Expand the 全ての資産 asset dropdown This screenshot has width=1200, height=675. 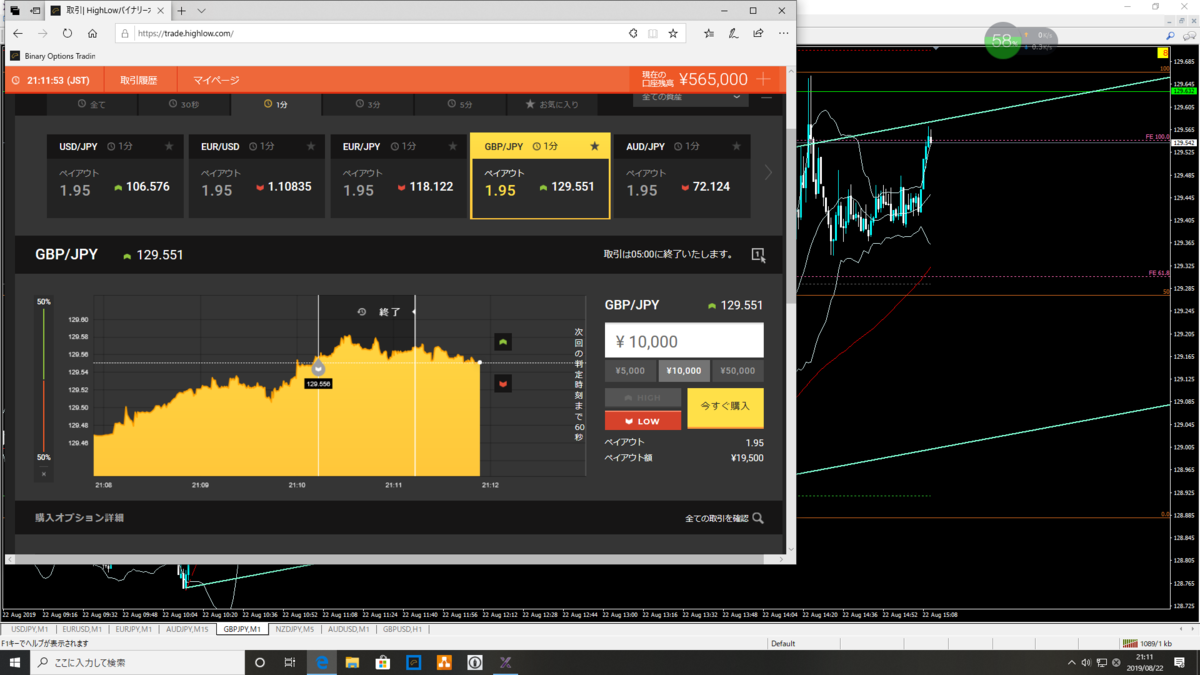coord(691,98)
